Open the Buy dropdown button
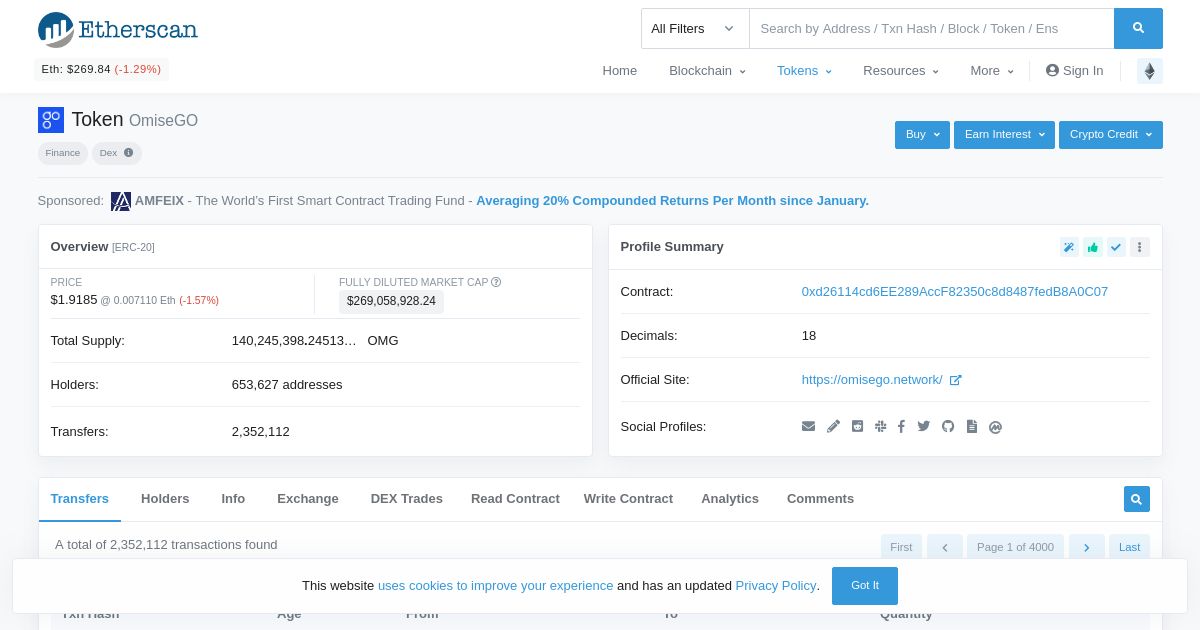1200x630 pixels. tap(922, 135)
